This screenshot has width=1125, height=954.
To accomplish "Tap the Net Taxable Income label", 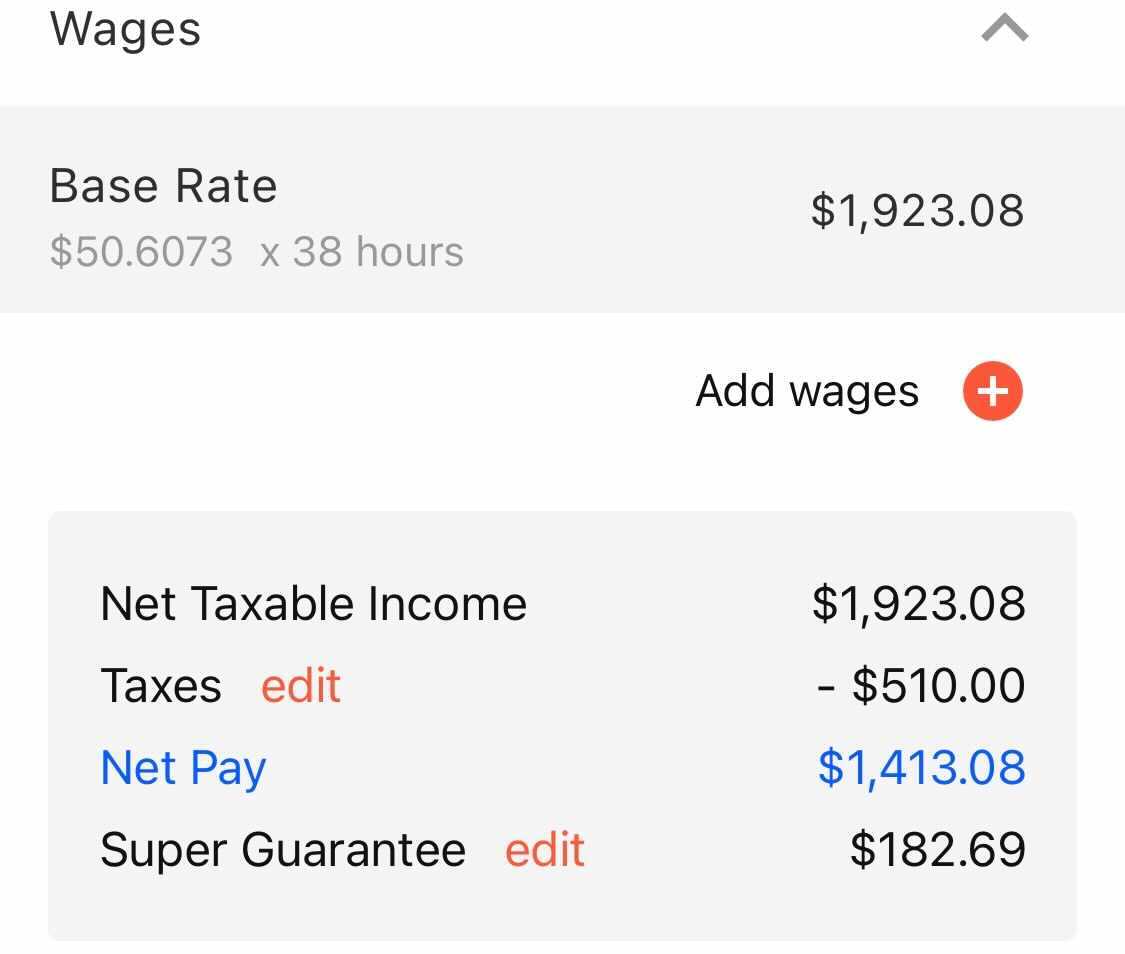I will [x=314, y=605].
